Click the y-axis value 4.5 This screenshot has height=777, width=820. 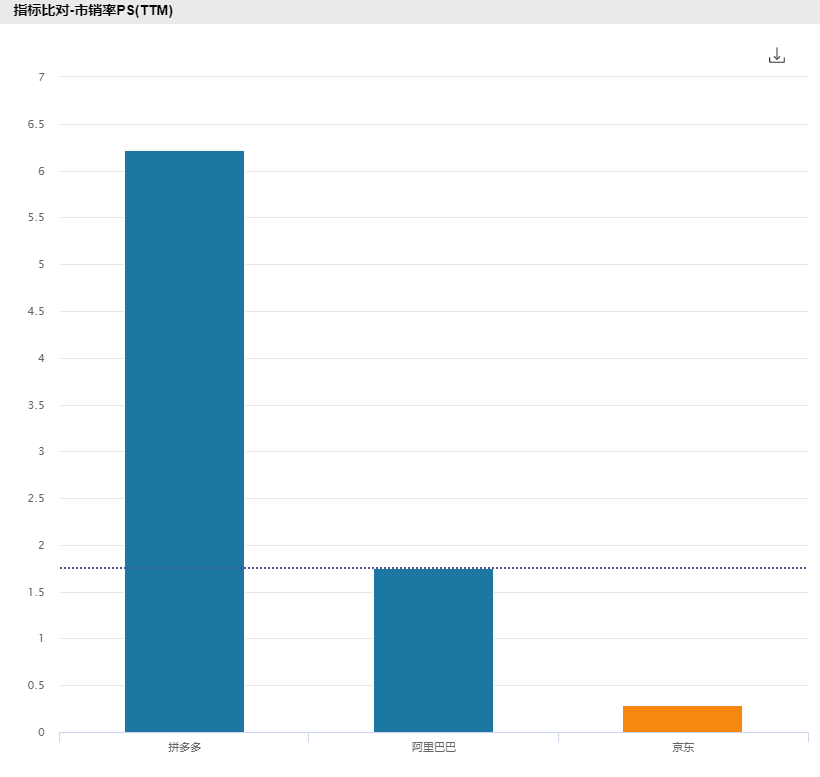click(36, 312)
